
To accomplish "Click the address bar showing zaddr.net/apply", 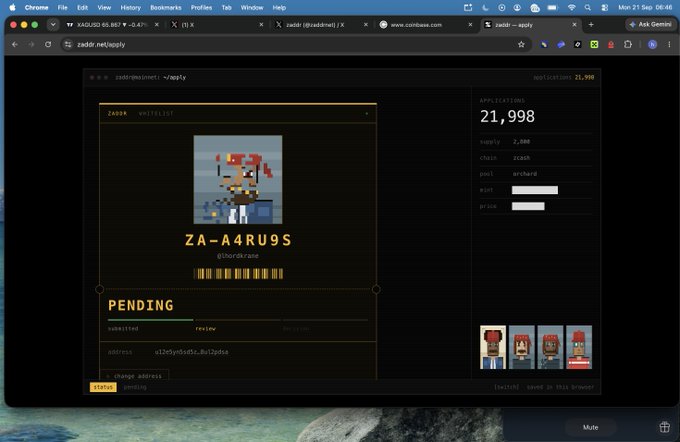I will tap(295, 44).
